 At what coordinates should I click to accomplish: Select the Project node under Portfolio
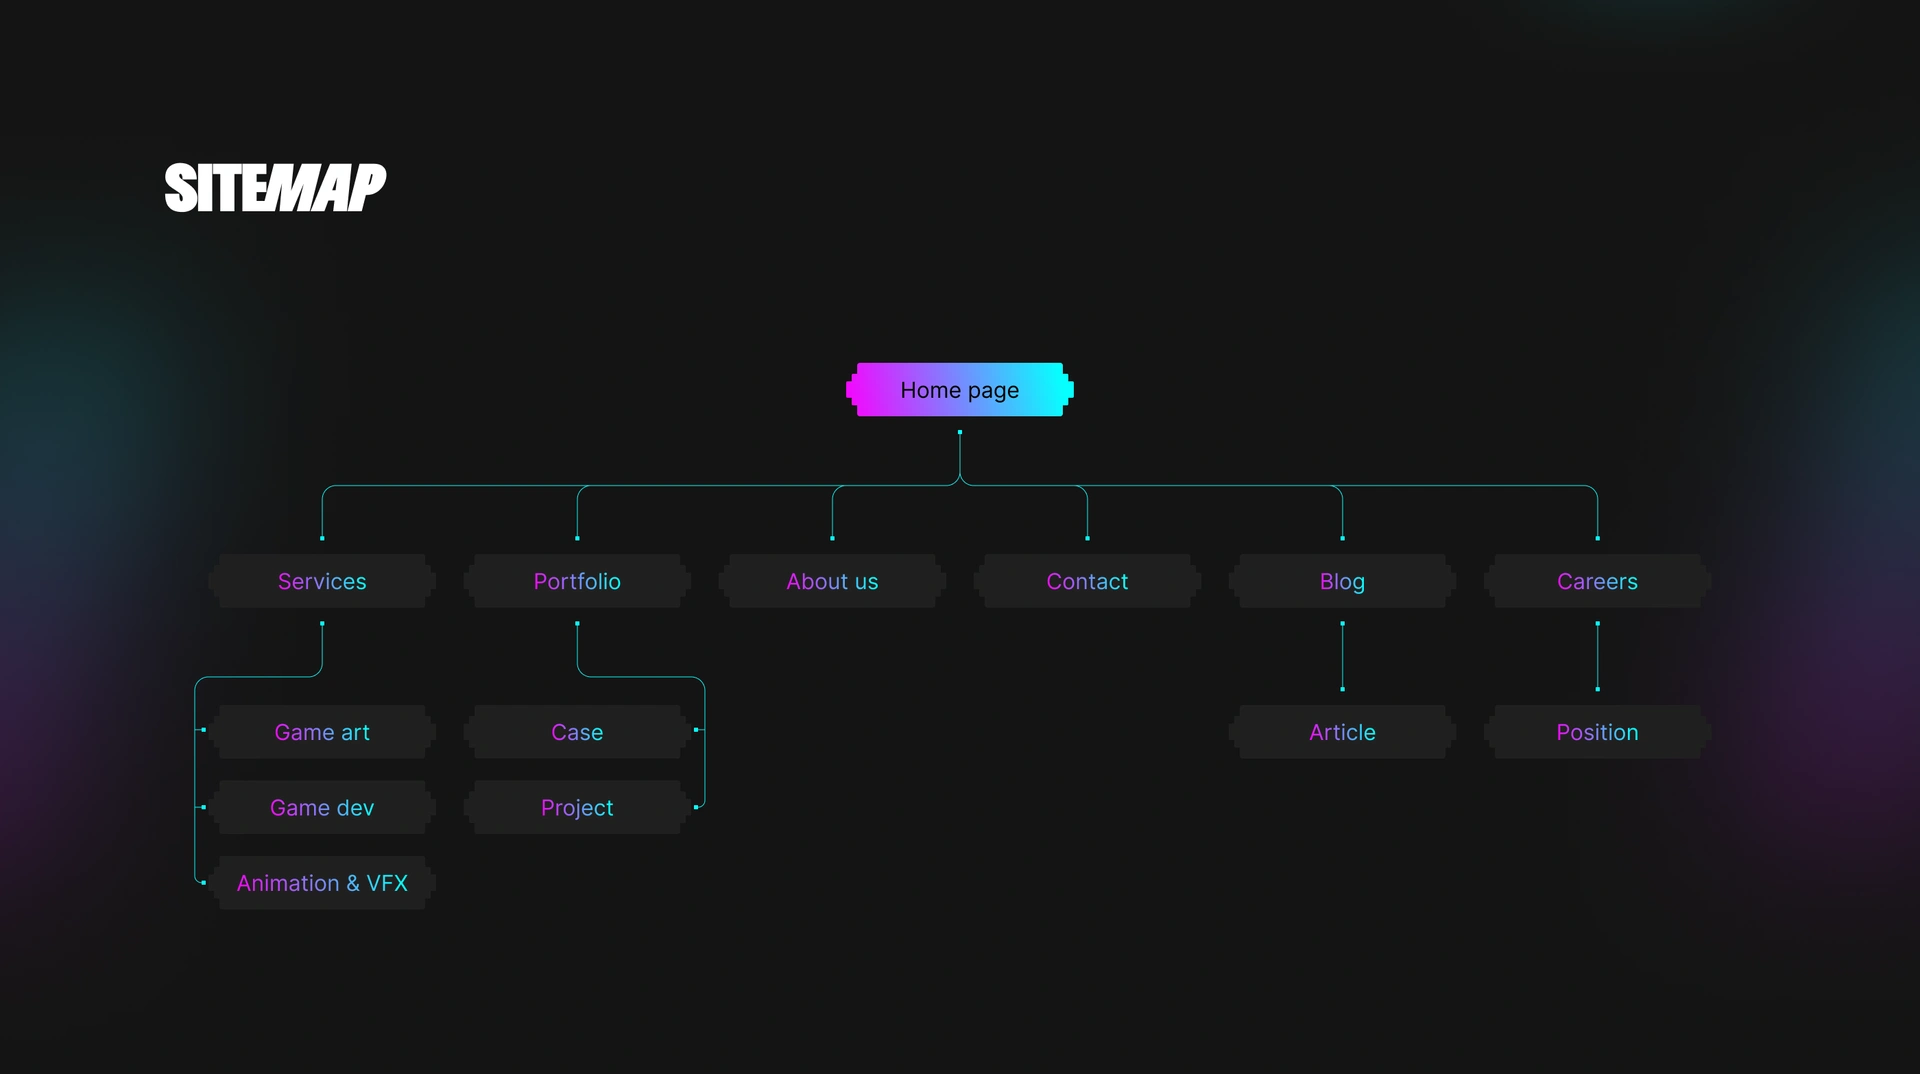tap(577, 807)
